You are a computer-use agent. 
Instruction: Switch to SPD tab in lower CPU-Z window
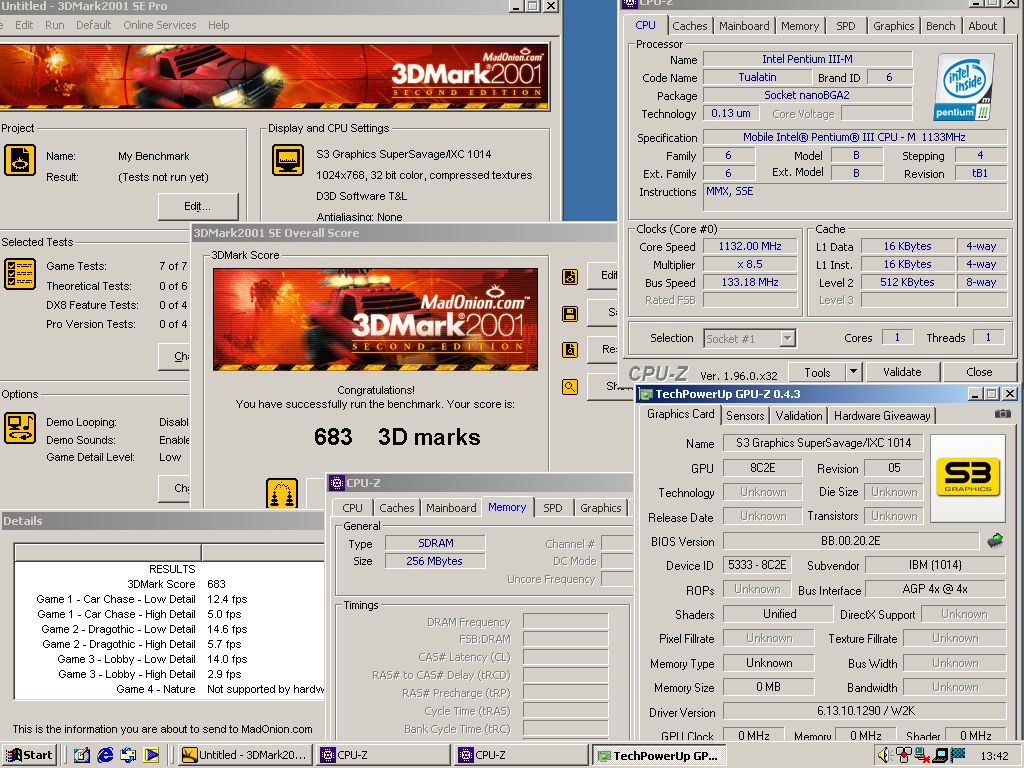pyautogui.click(x=552, y=508)
